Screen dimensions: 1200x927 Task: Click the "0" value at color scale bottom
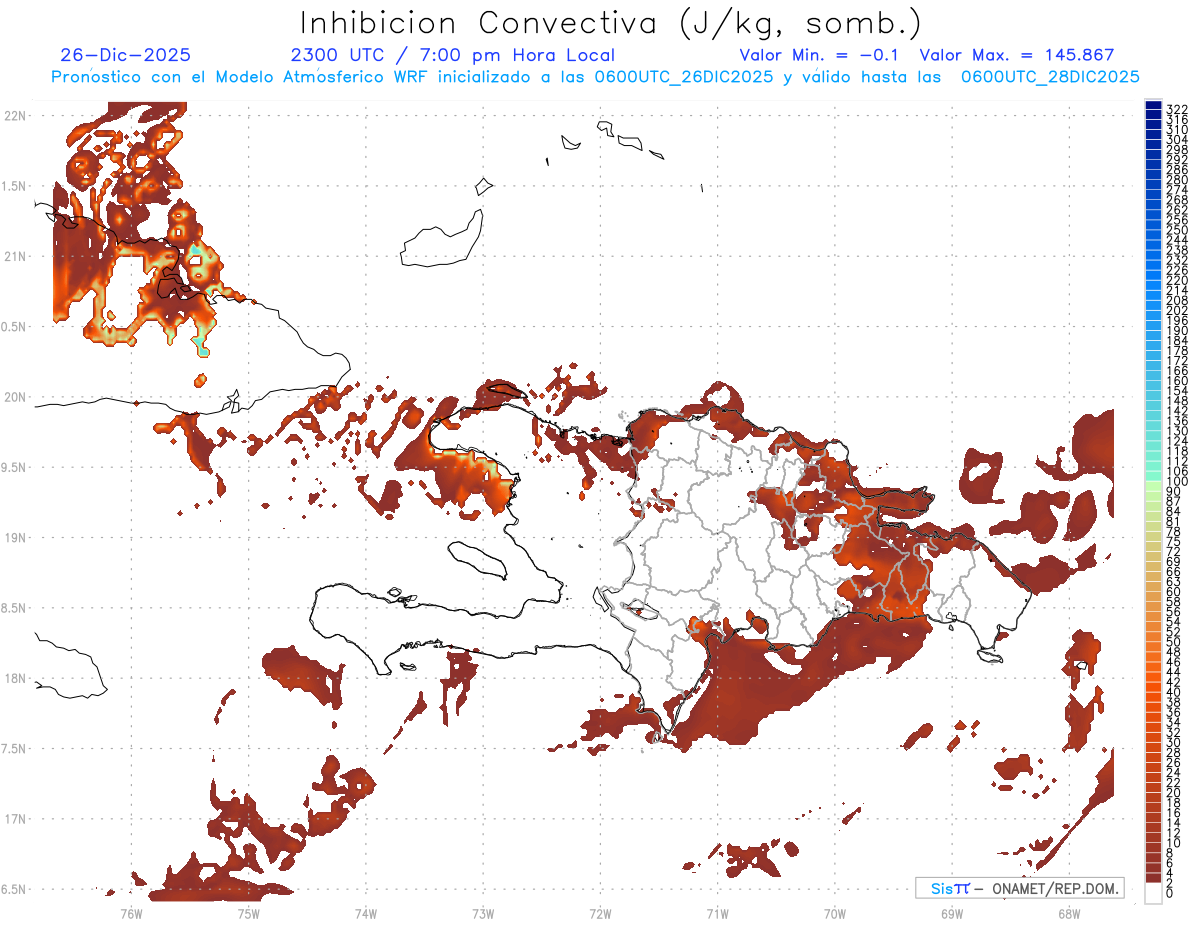pos(1170,893)
